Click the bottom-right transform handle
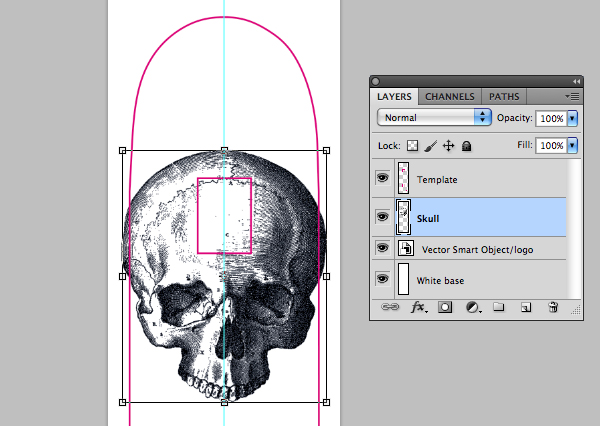The width and height of the screenshot is (600, 426). click(326, 402)
